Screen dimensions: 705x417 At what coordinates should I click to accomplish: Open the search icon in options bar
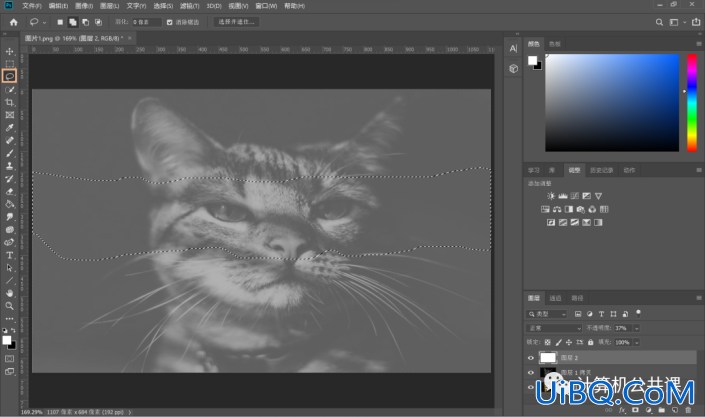point(659,22)
